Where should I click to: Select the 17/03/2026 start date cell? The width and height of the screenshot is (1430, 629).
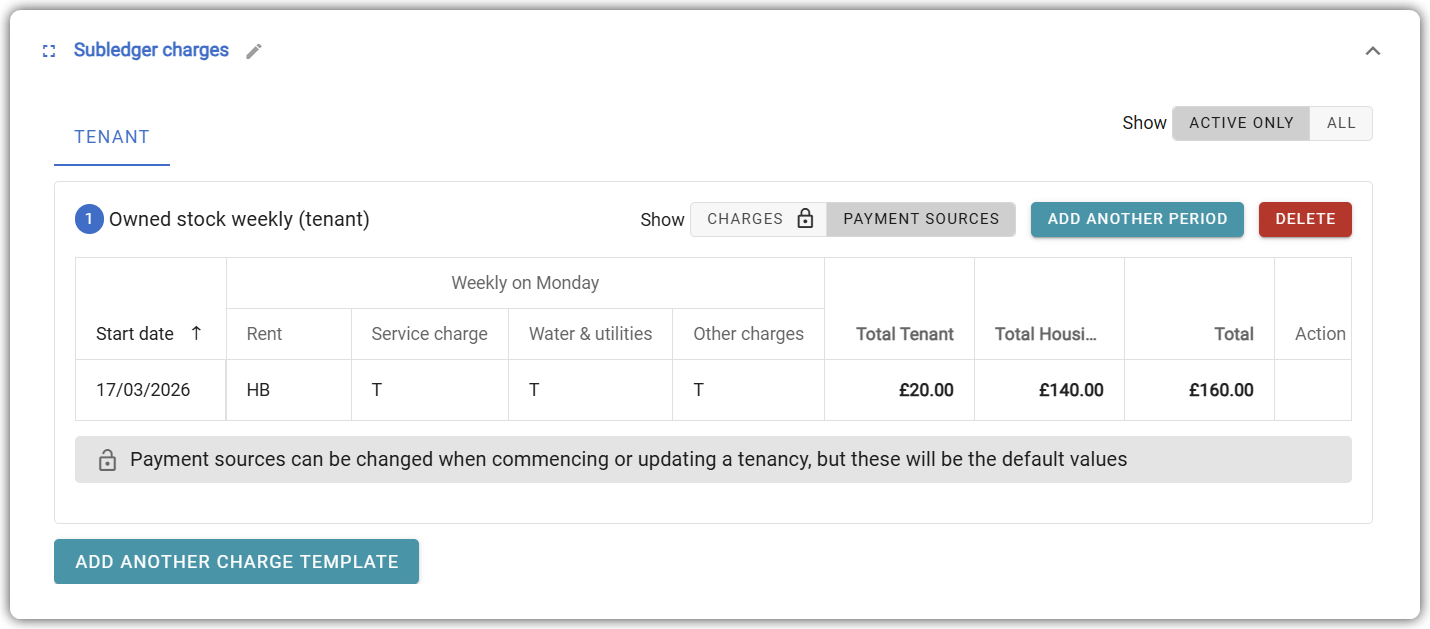tap(143, 390)
